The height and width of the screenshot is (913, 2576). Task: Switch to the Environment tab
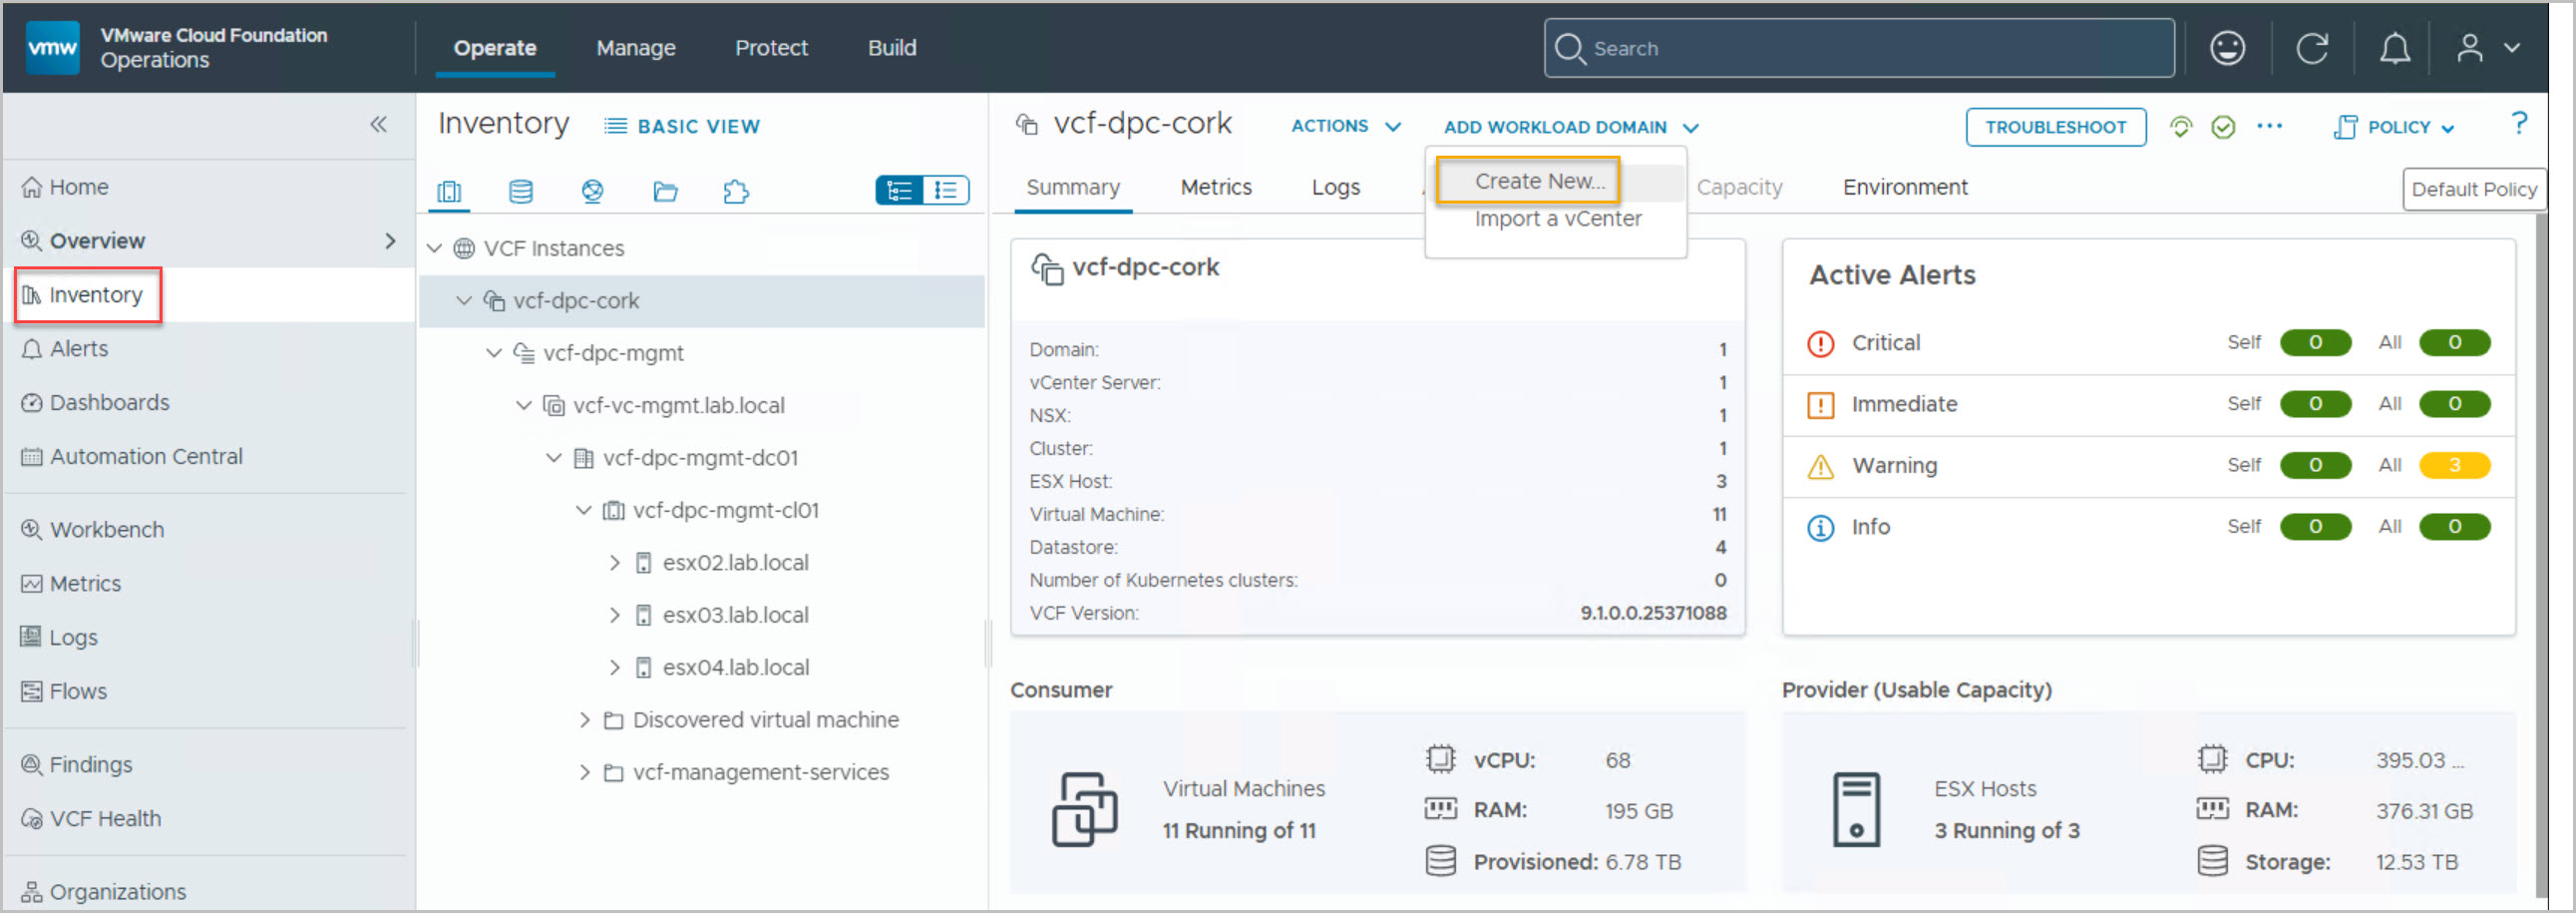(1905, 188)
